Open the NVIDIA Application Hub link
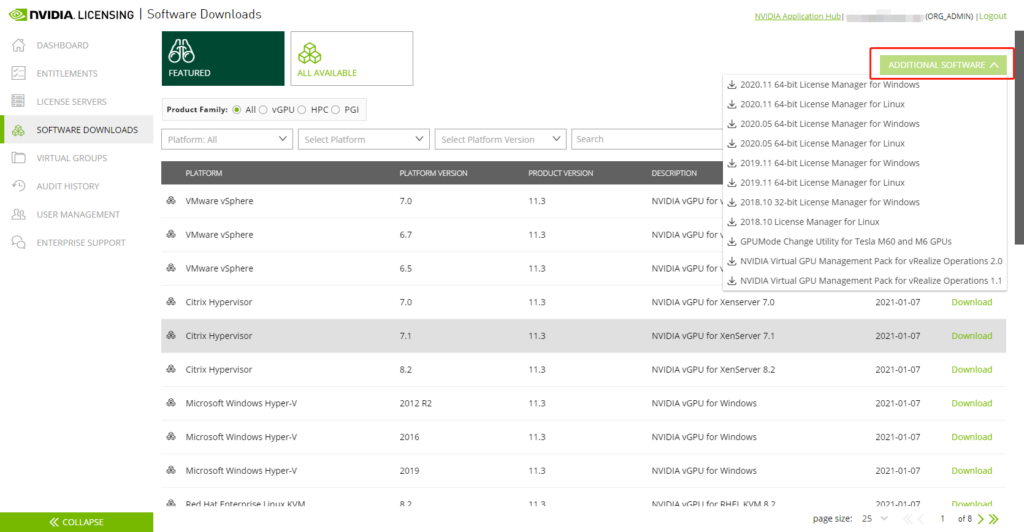Viewport: 1024px width, 532px height. 797,16
